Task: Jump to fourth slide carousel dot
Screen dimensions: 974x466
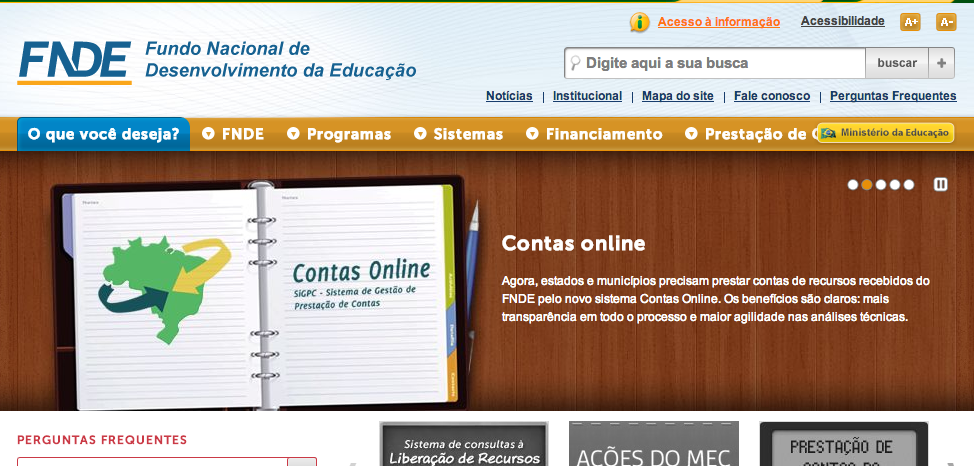Action: coord(894,185)
